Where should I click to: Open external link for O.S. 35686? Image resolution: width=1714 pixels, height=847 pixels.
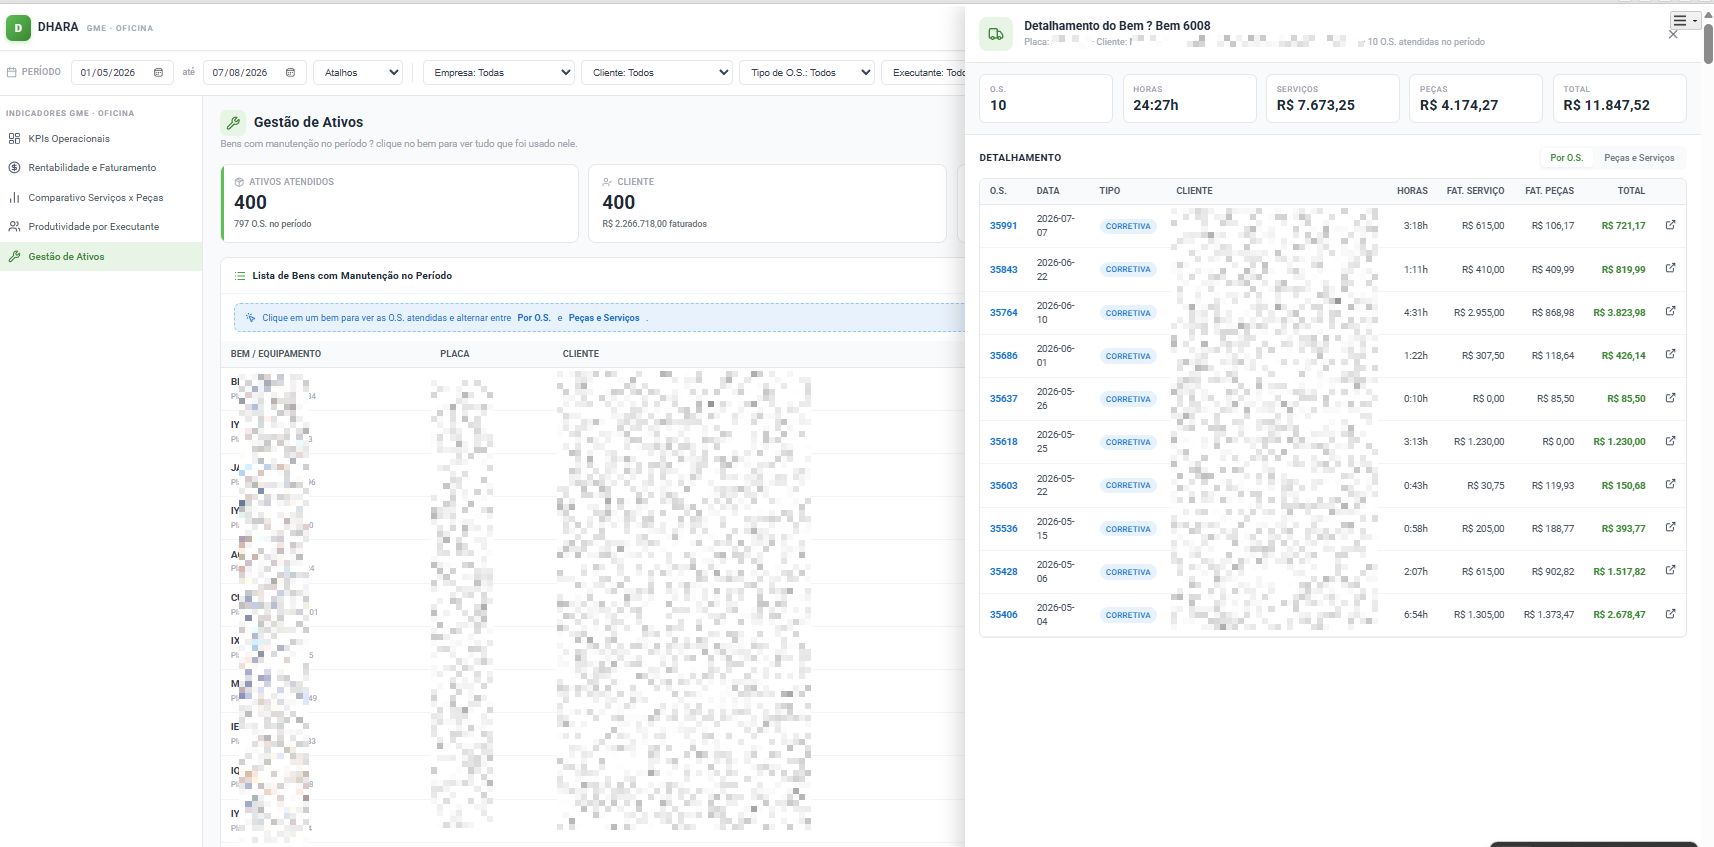point(1670,354)
